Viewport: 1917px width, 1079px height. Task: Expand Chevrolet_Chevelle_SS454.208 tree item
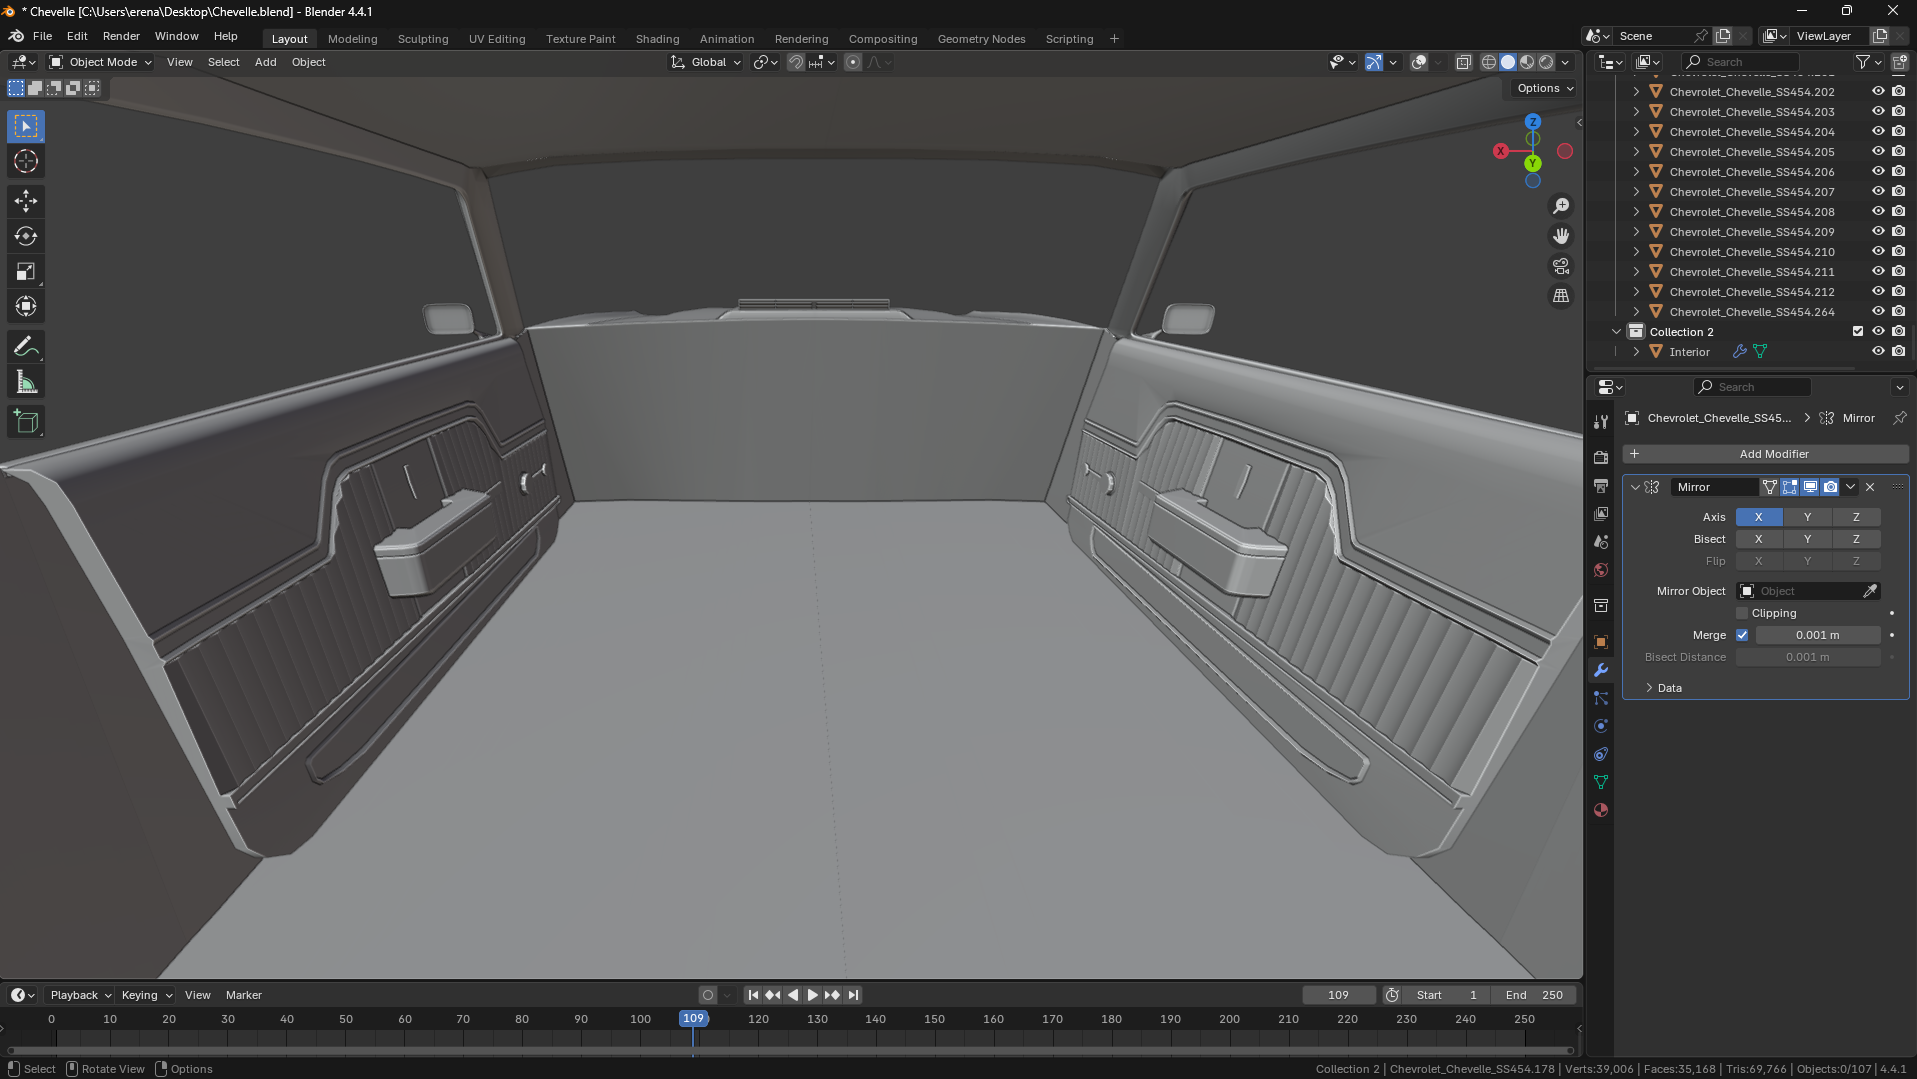pos(1636,212)
